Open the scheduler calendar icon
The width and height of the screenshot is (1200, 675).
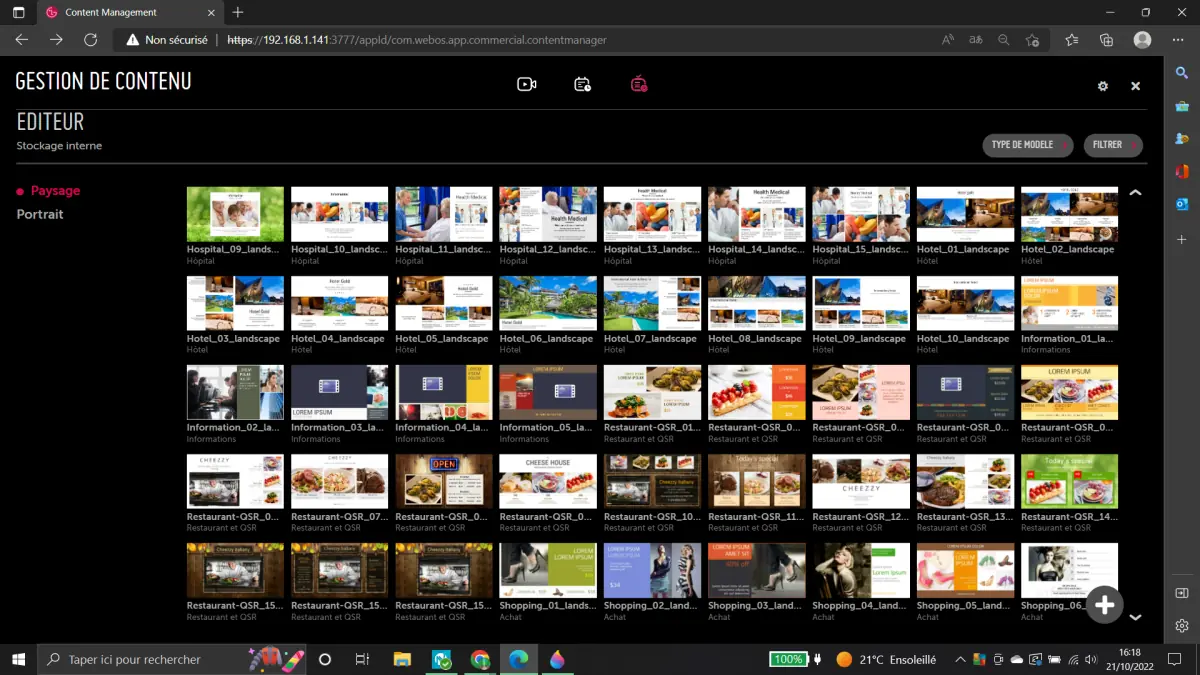point(583,84)
